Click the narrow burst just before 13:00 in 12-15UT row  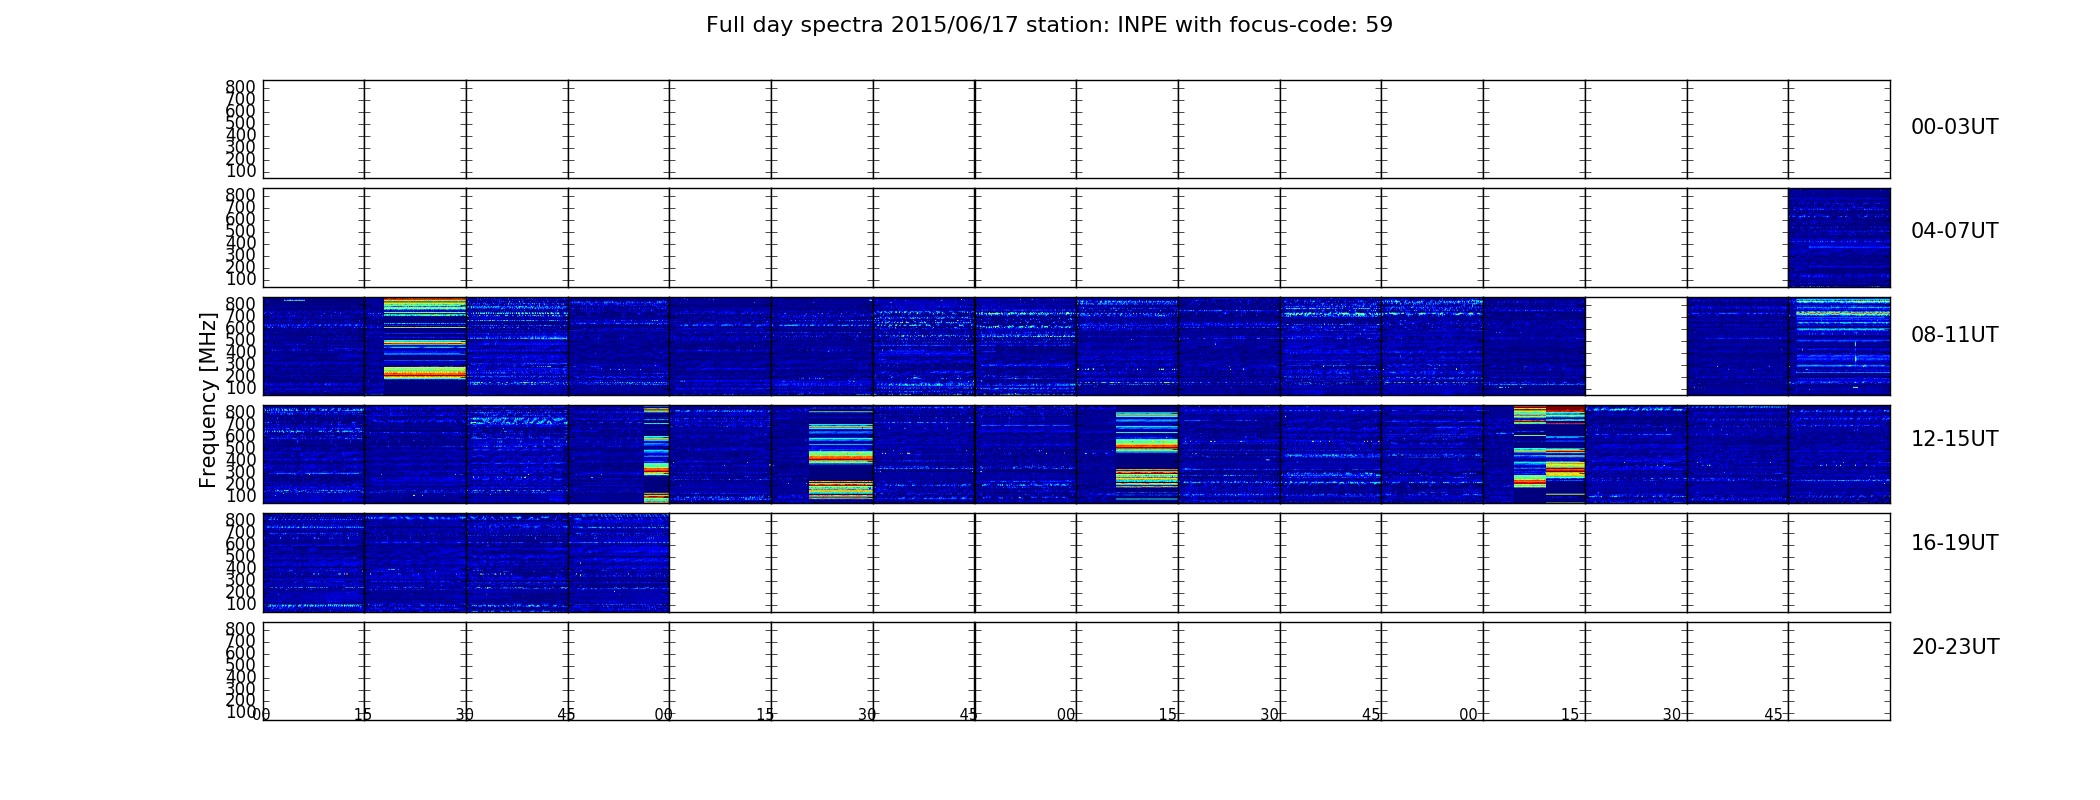pyautogui.click(x=656, y=455)
